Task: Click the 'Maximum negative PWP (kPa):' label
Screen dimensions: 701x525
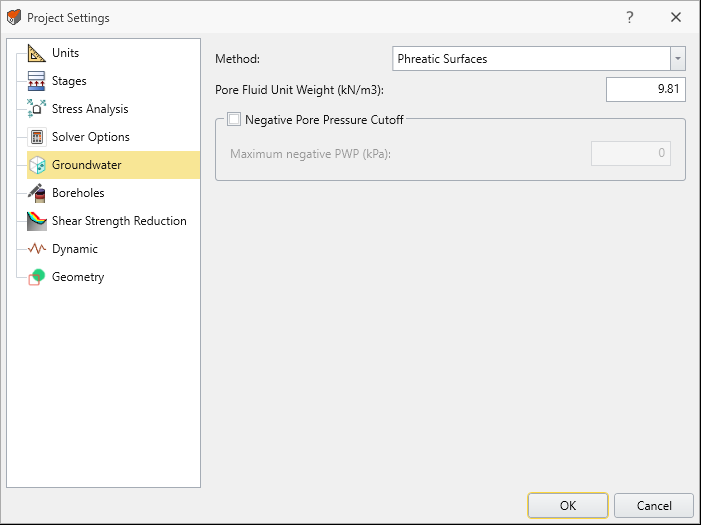Action: click(311, 154)
